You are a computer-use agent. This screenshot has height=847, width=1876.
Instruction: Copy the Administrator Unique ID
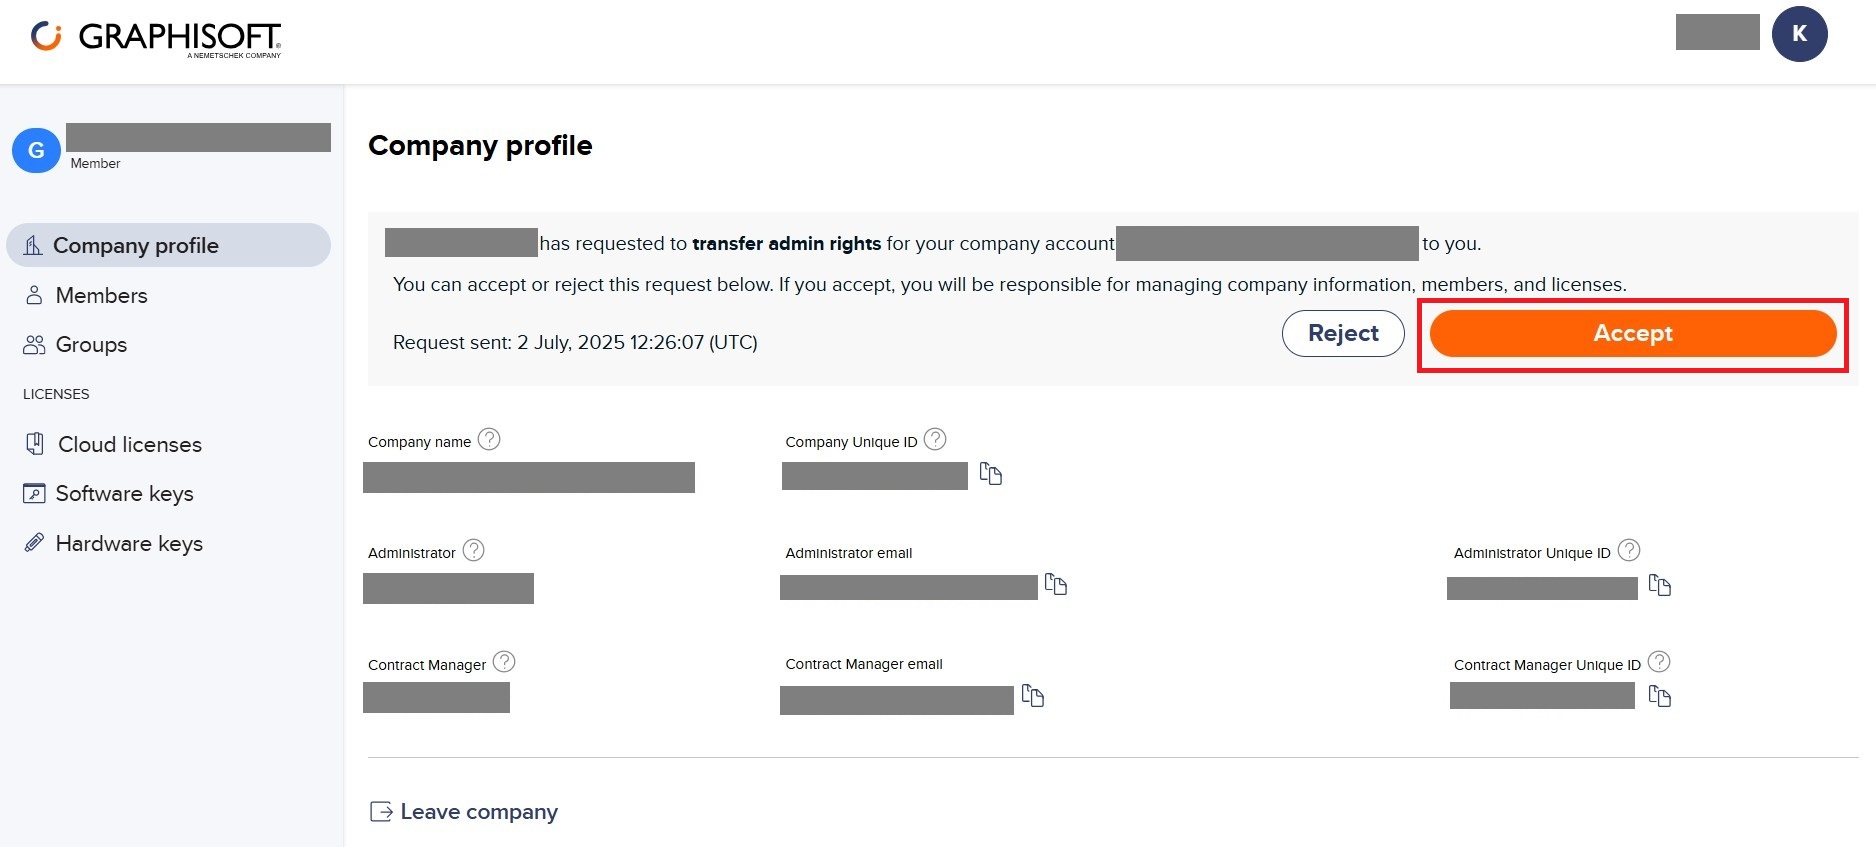(1659, 585)
